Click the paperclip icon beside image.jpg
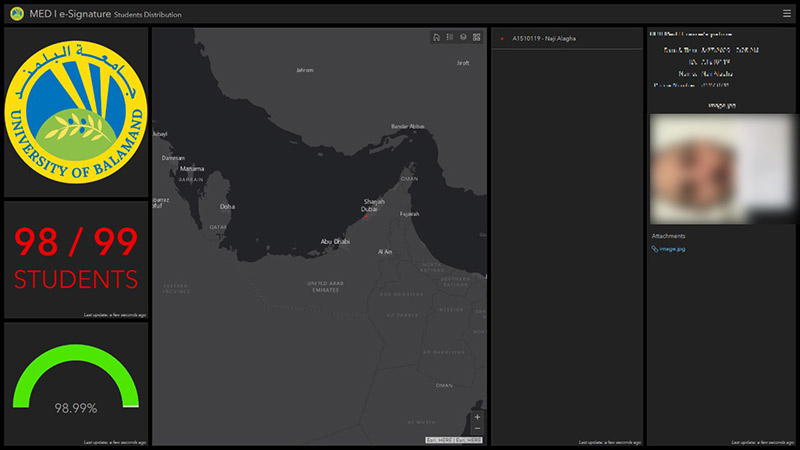This screenshot has height=450, width=800. [654, 249]
